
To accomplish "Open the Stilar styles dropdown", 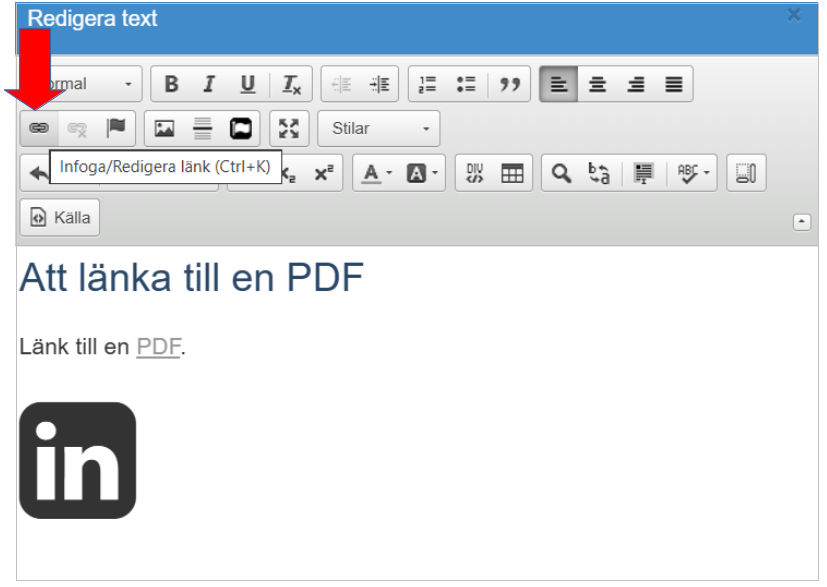I will (x=379, y=128).
